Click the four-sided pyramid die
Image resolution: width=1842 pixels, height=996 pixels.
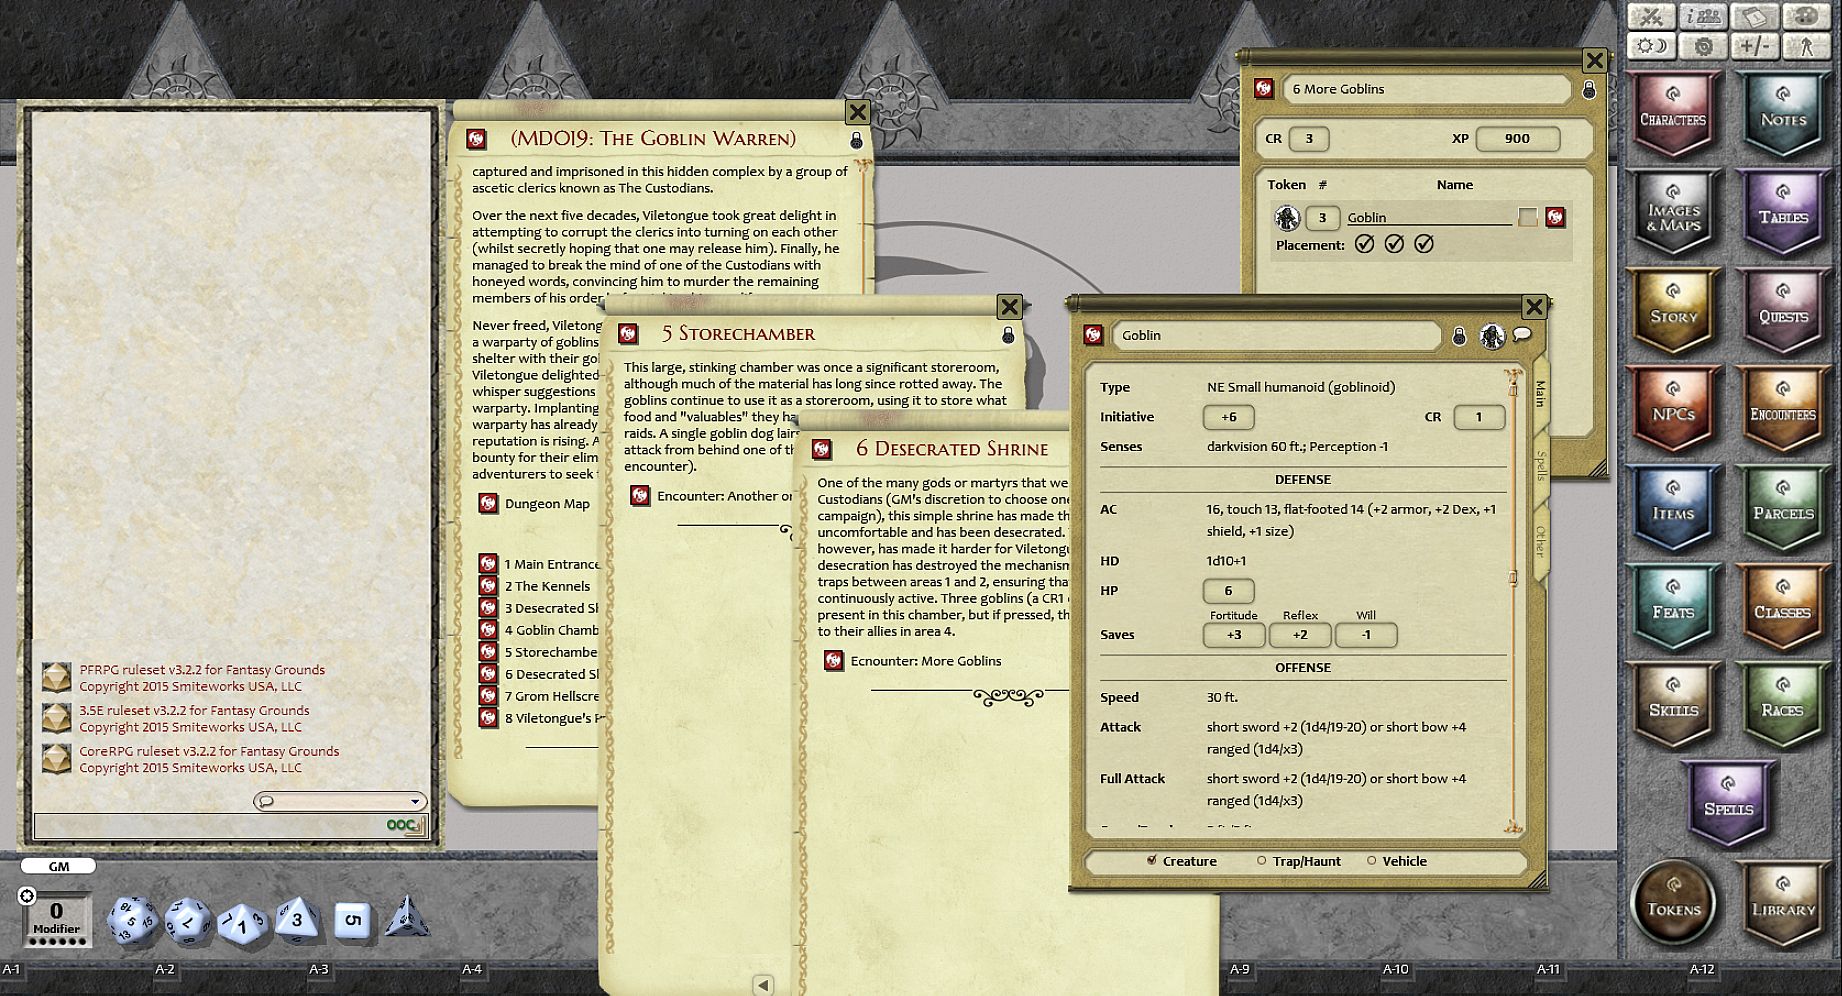pos(407,918)
